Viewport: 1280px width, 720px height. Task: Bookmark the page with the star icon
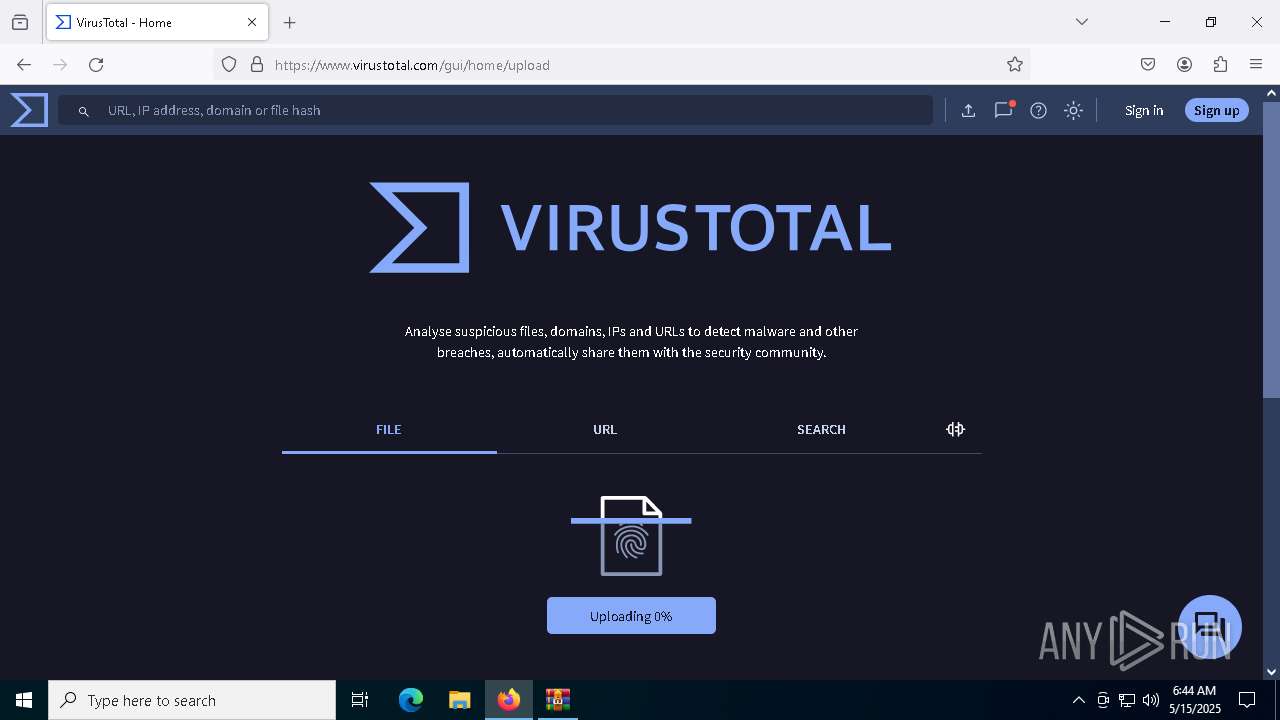coord(1015,65)
